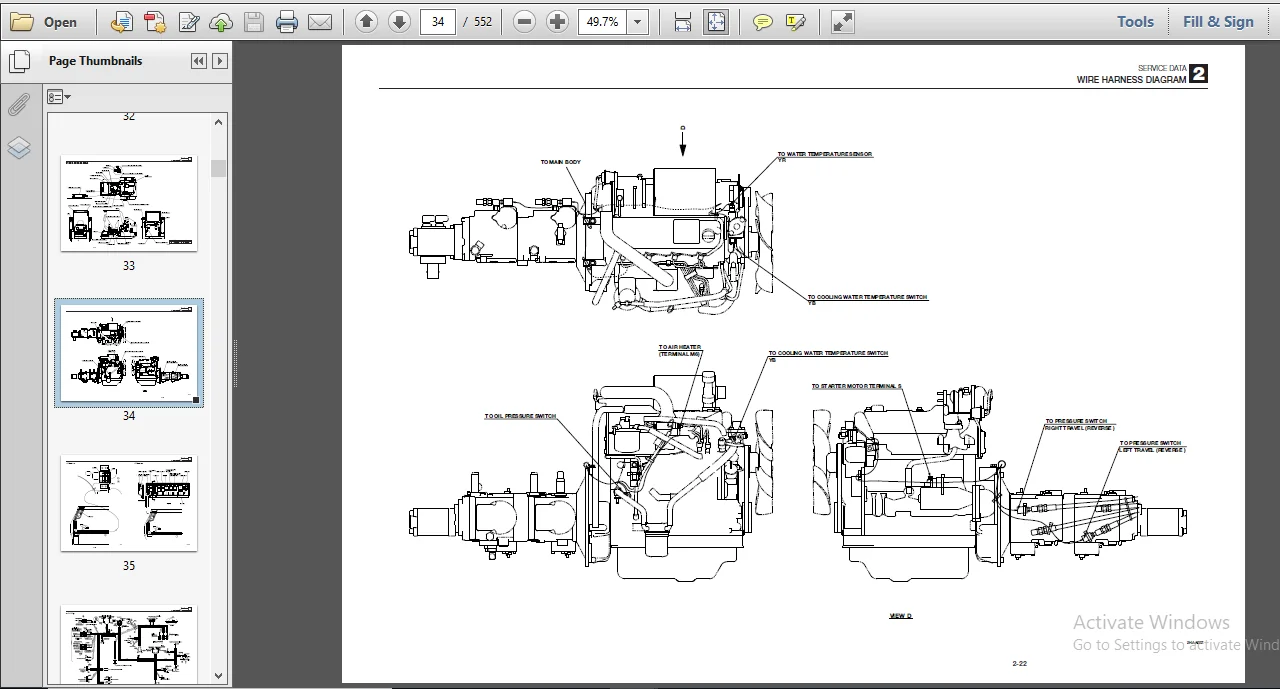
Task: Open the Fill & Sign pane
Action: click(x=1218, y=21)
